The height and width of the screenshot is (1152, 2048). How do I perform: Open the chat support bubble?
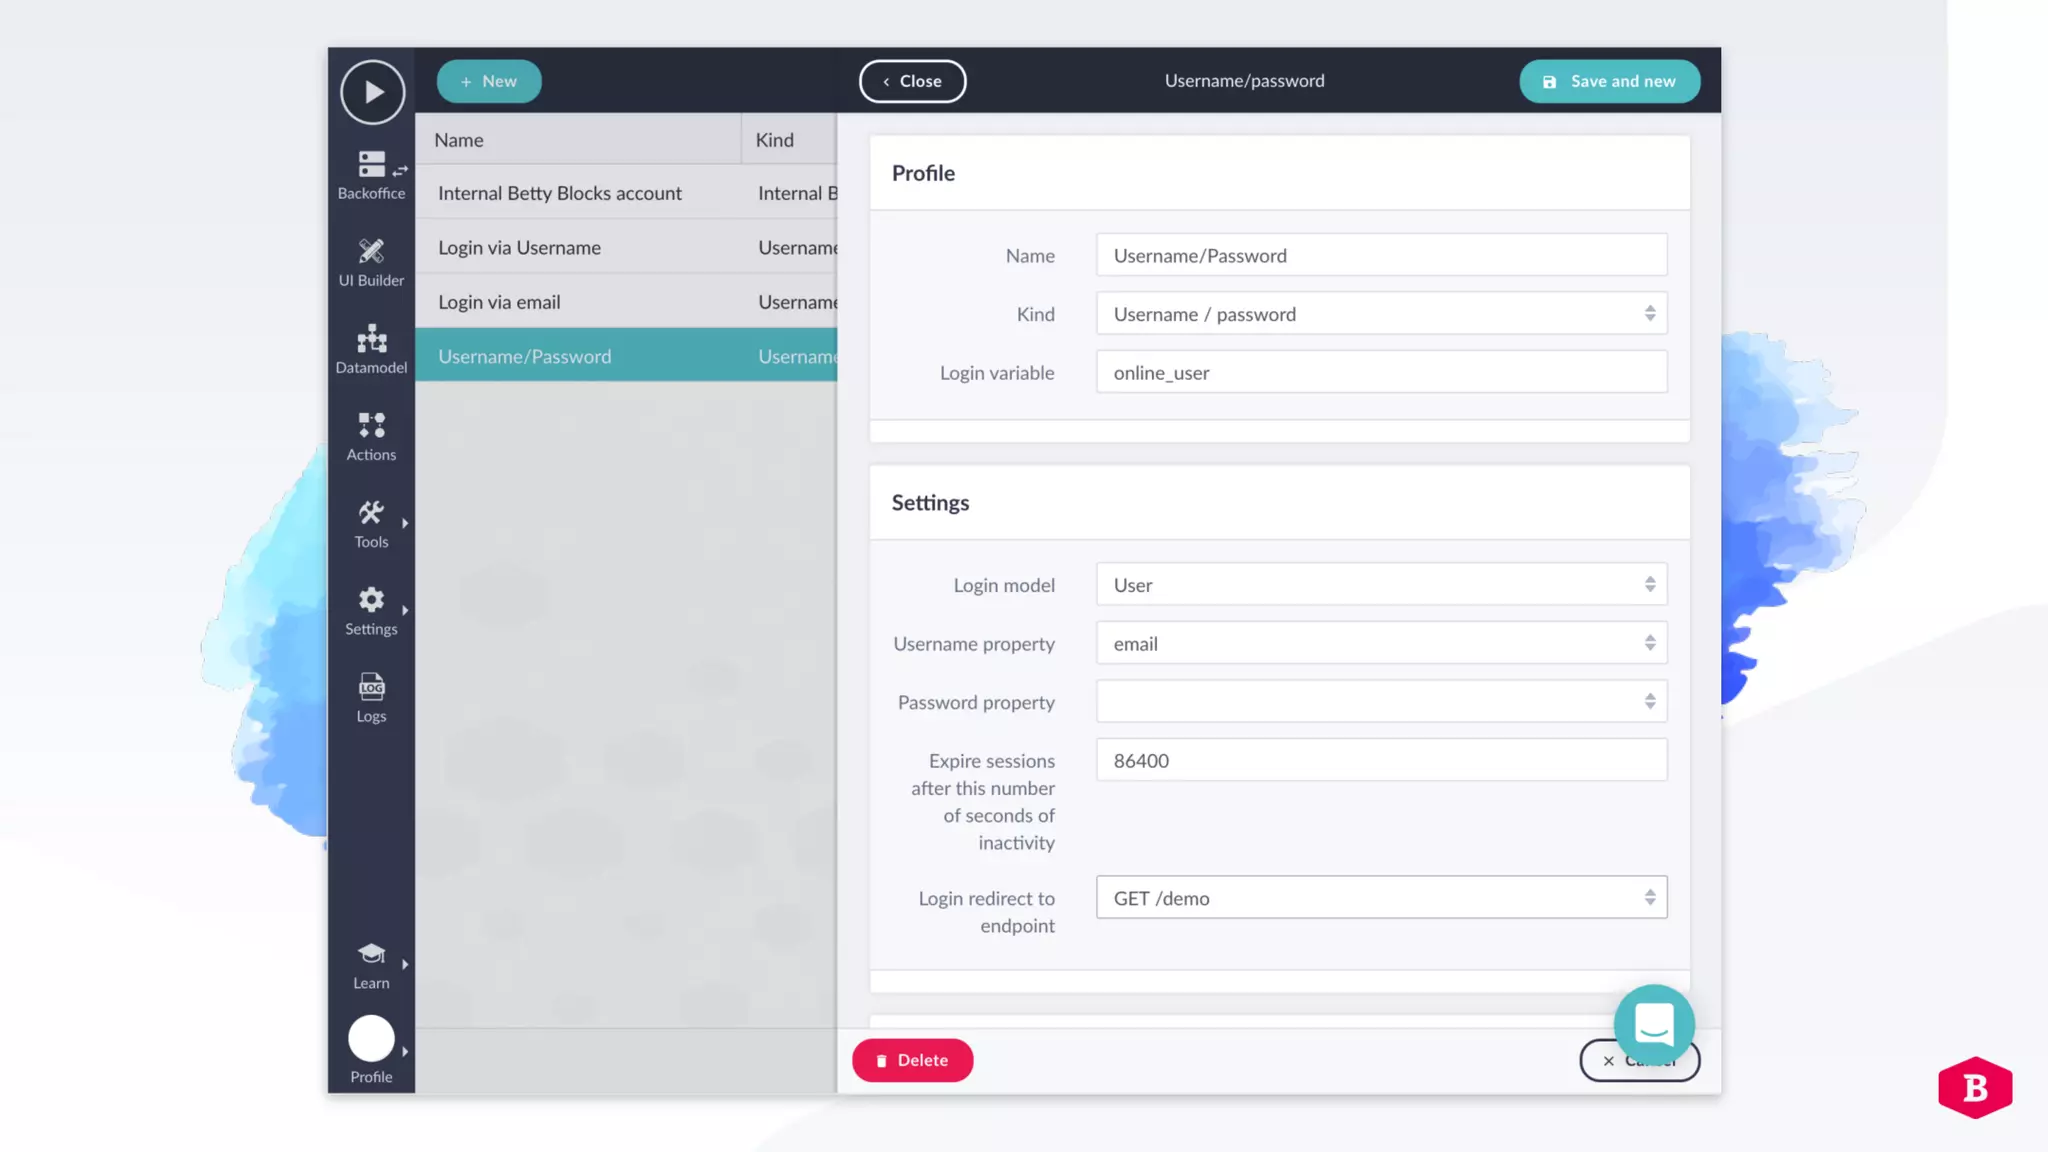click(1654, 1024)
